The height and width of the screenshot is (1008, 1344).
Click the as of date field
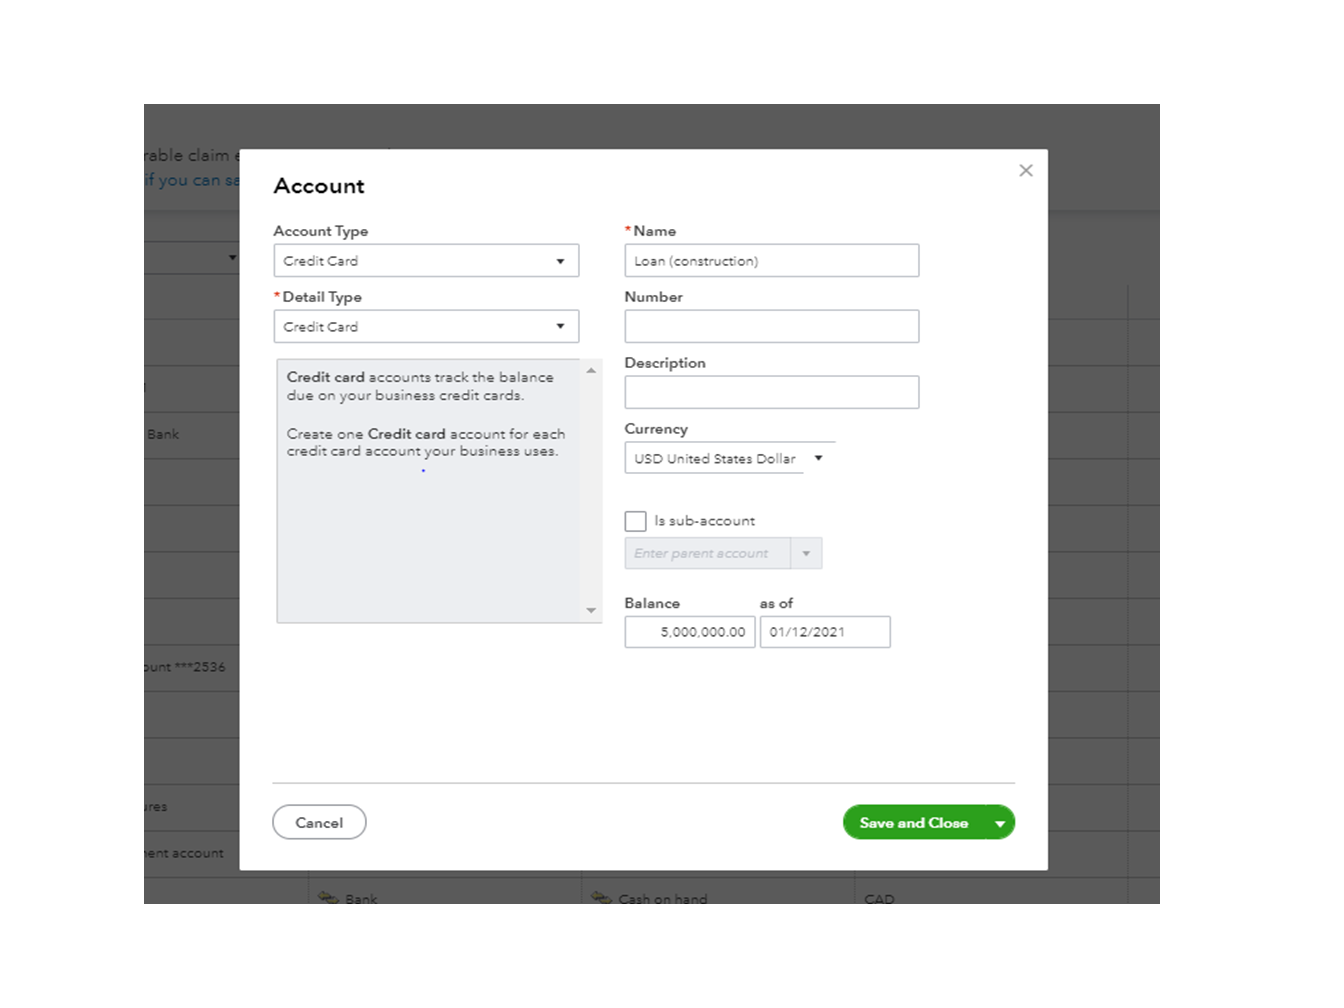(825, 632)
